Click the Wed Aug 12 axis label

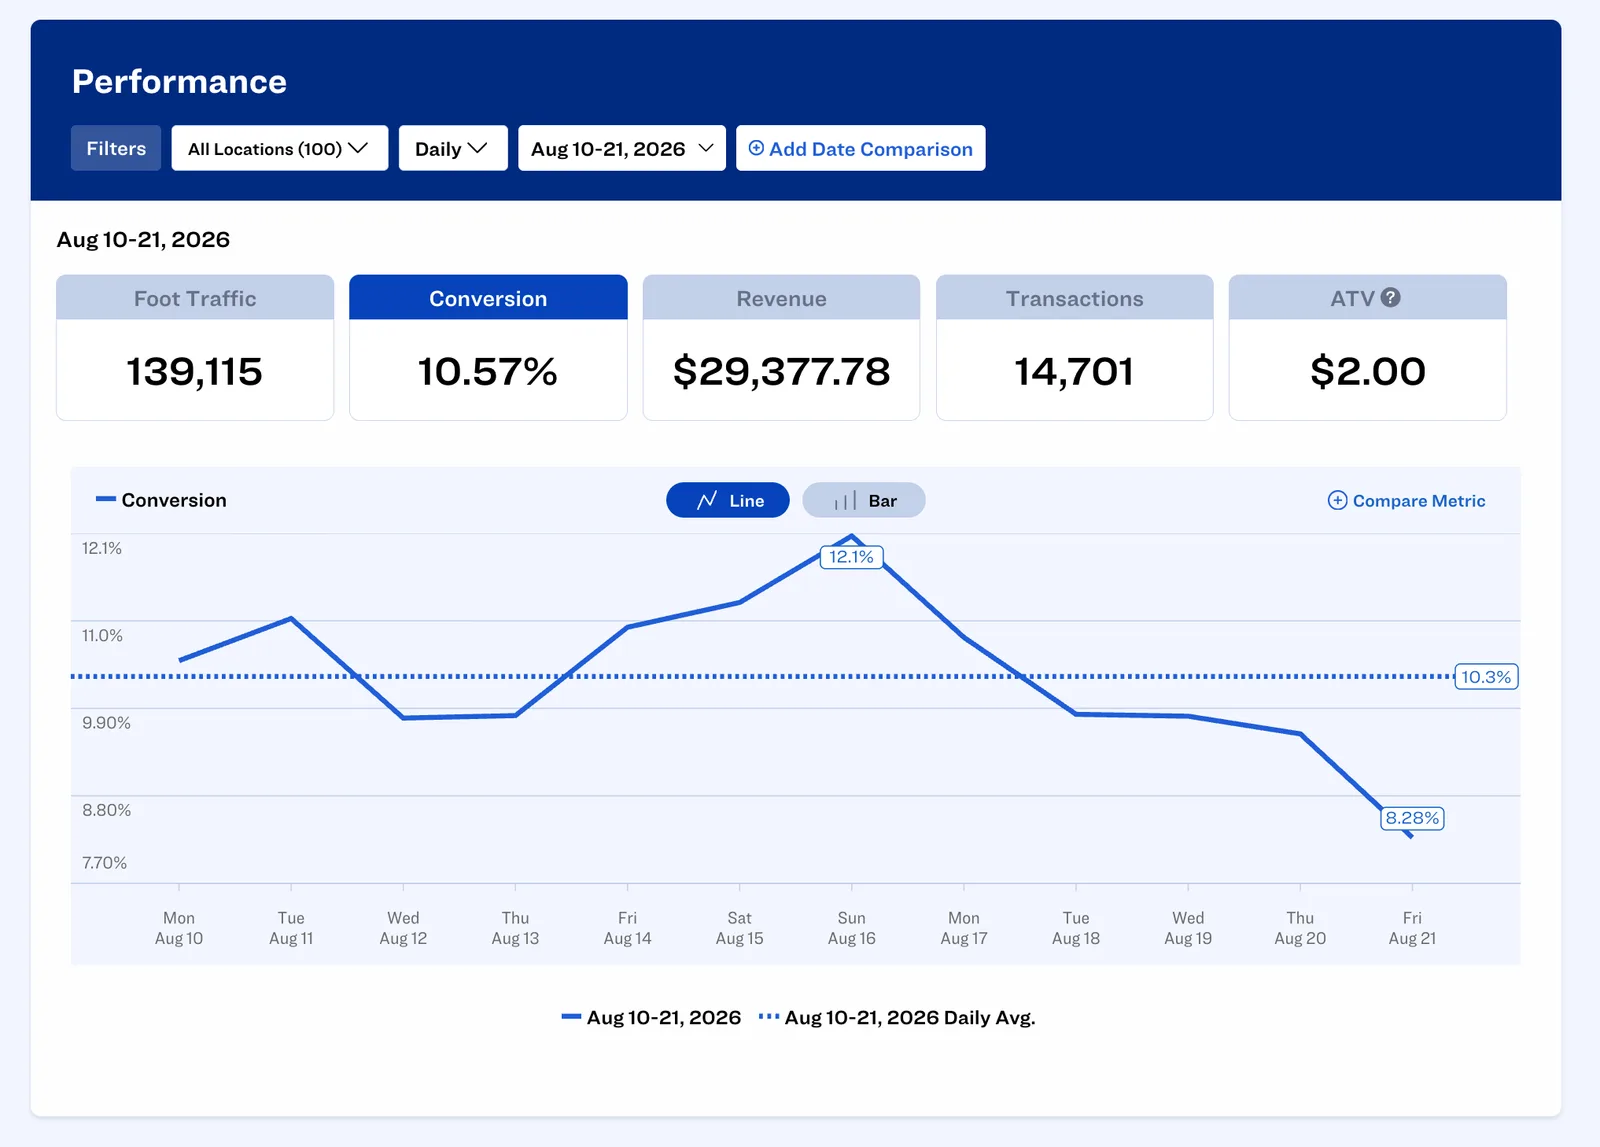pos(403,928)
